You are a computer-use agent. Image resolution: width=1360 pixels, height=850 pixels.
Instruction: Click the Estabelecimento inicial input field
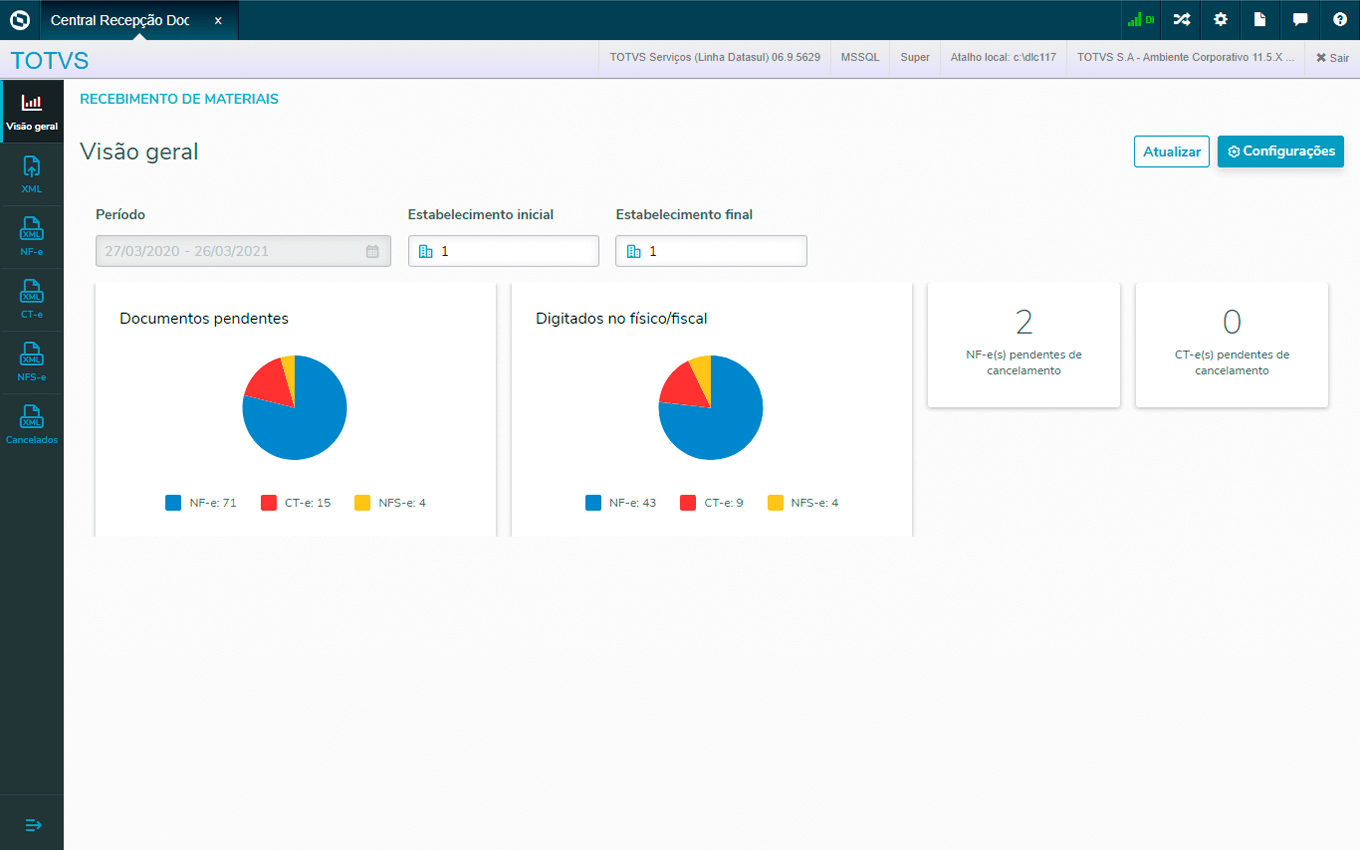pos(503,252)
